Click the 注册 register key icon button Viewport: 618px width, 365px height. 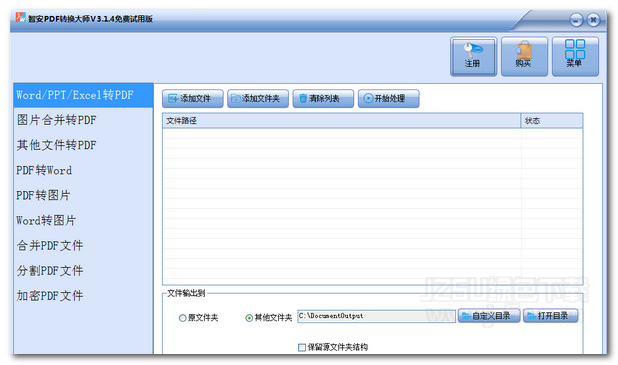[473, 56]
